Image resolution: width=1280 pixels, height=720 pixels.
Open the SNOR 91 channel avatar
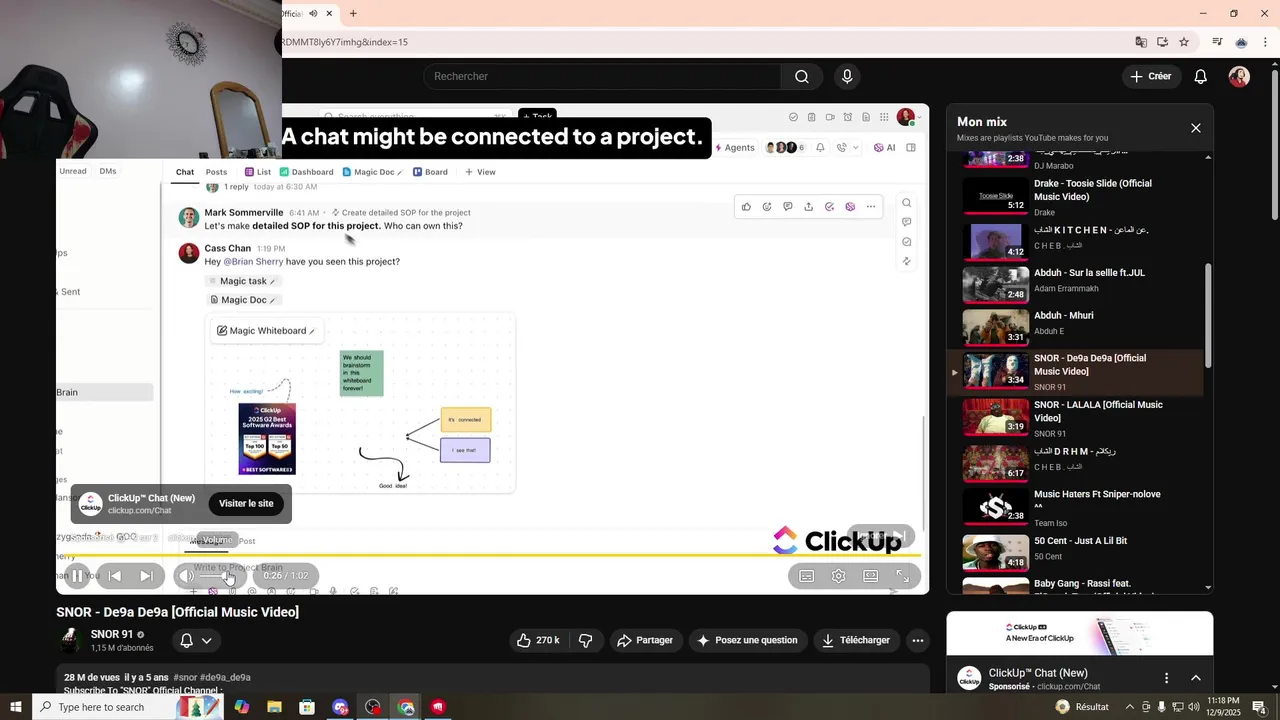click(x=70, y=640)
